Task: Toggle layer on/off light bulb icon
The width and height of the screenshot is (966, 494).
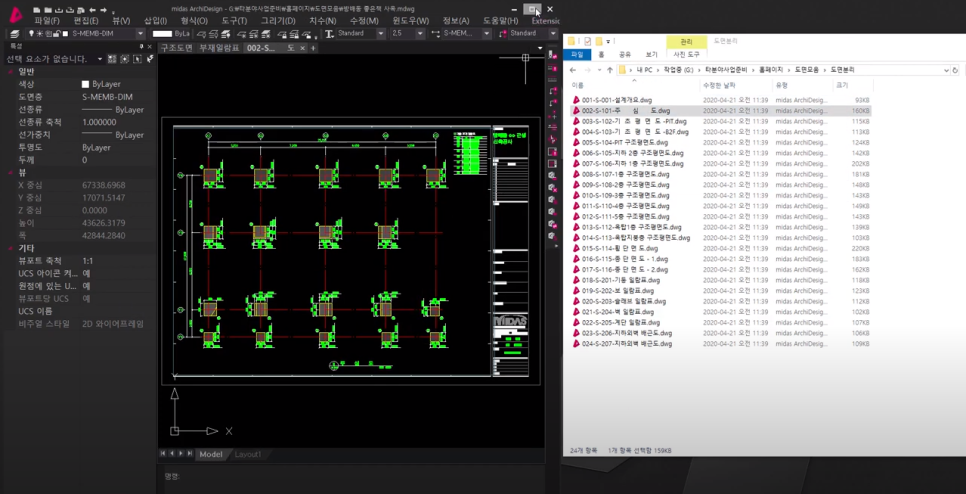Action: 31,33
